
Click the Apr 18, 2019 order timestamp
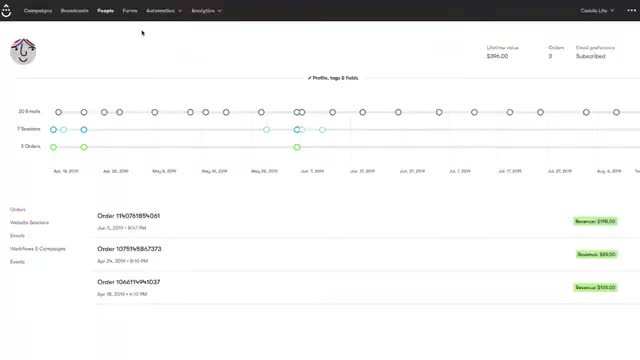click(122, 294)
